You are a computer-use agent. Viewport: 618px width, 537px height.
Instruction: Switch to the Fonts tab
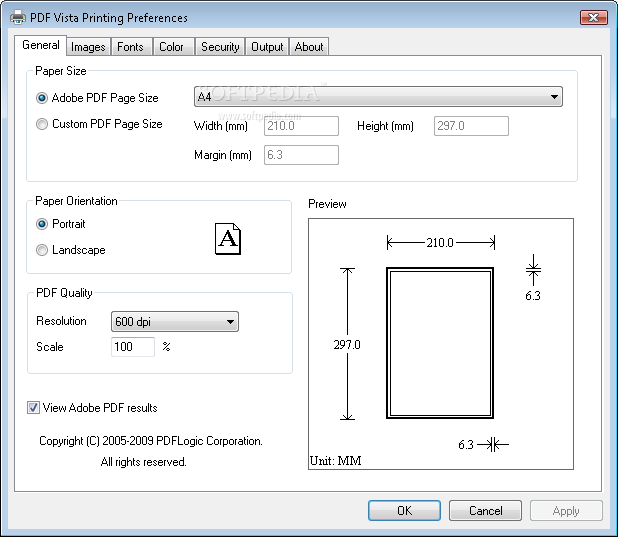[x=130, y=47]
